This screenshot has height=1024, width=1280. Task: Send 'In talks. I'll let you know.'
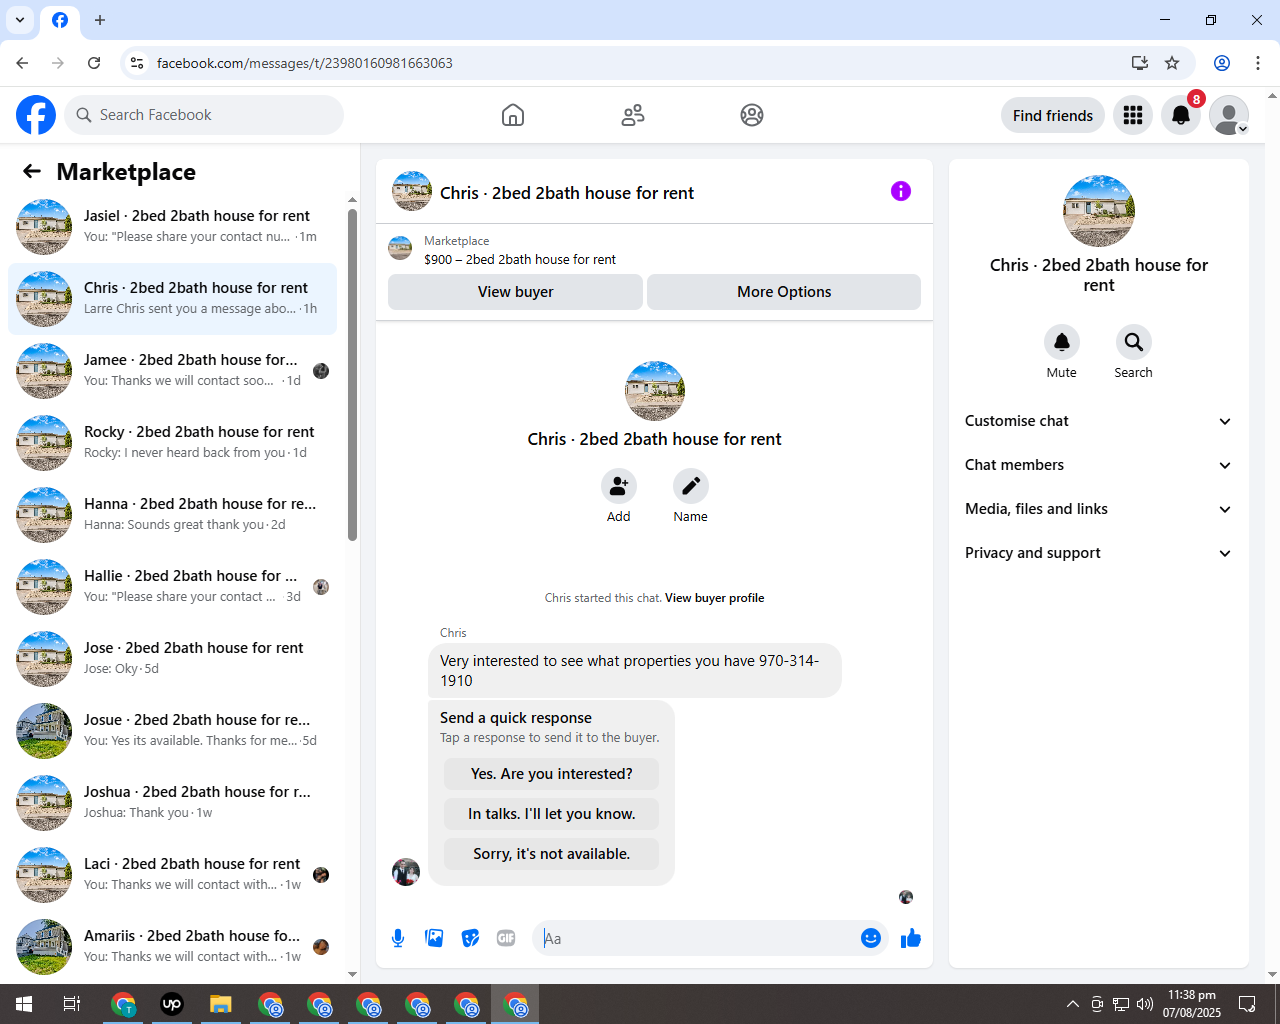(x=552, y=814)
